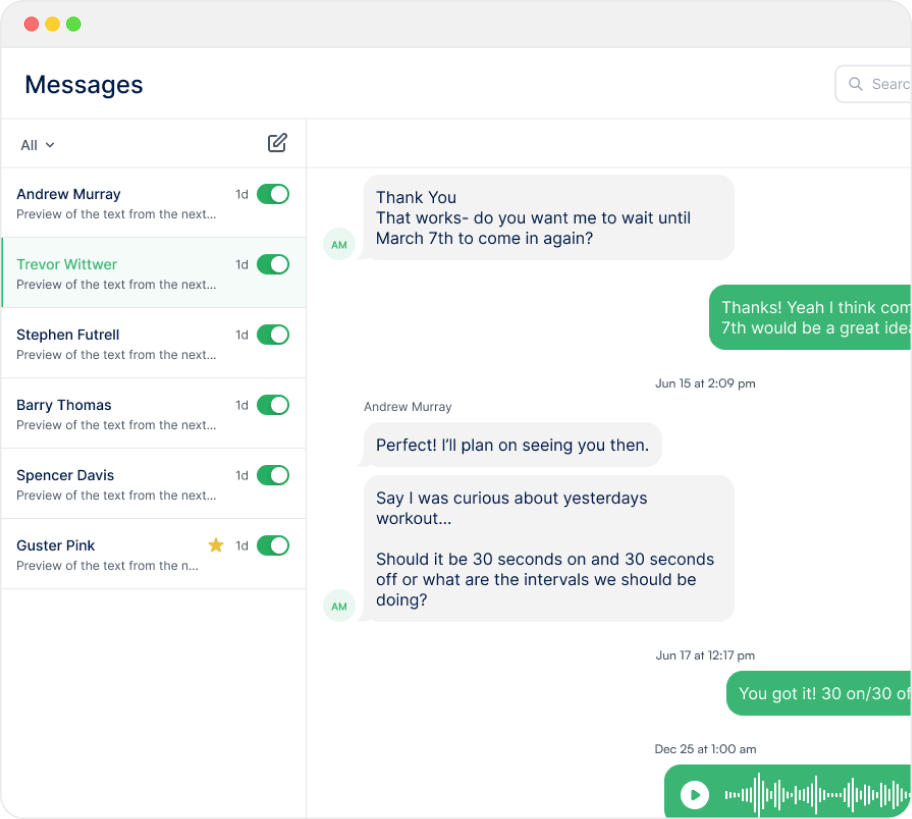Click AM avatar beside workout intervals message
The height and width of the screenshot is (819, 912).
(339, 606)
